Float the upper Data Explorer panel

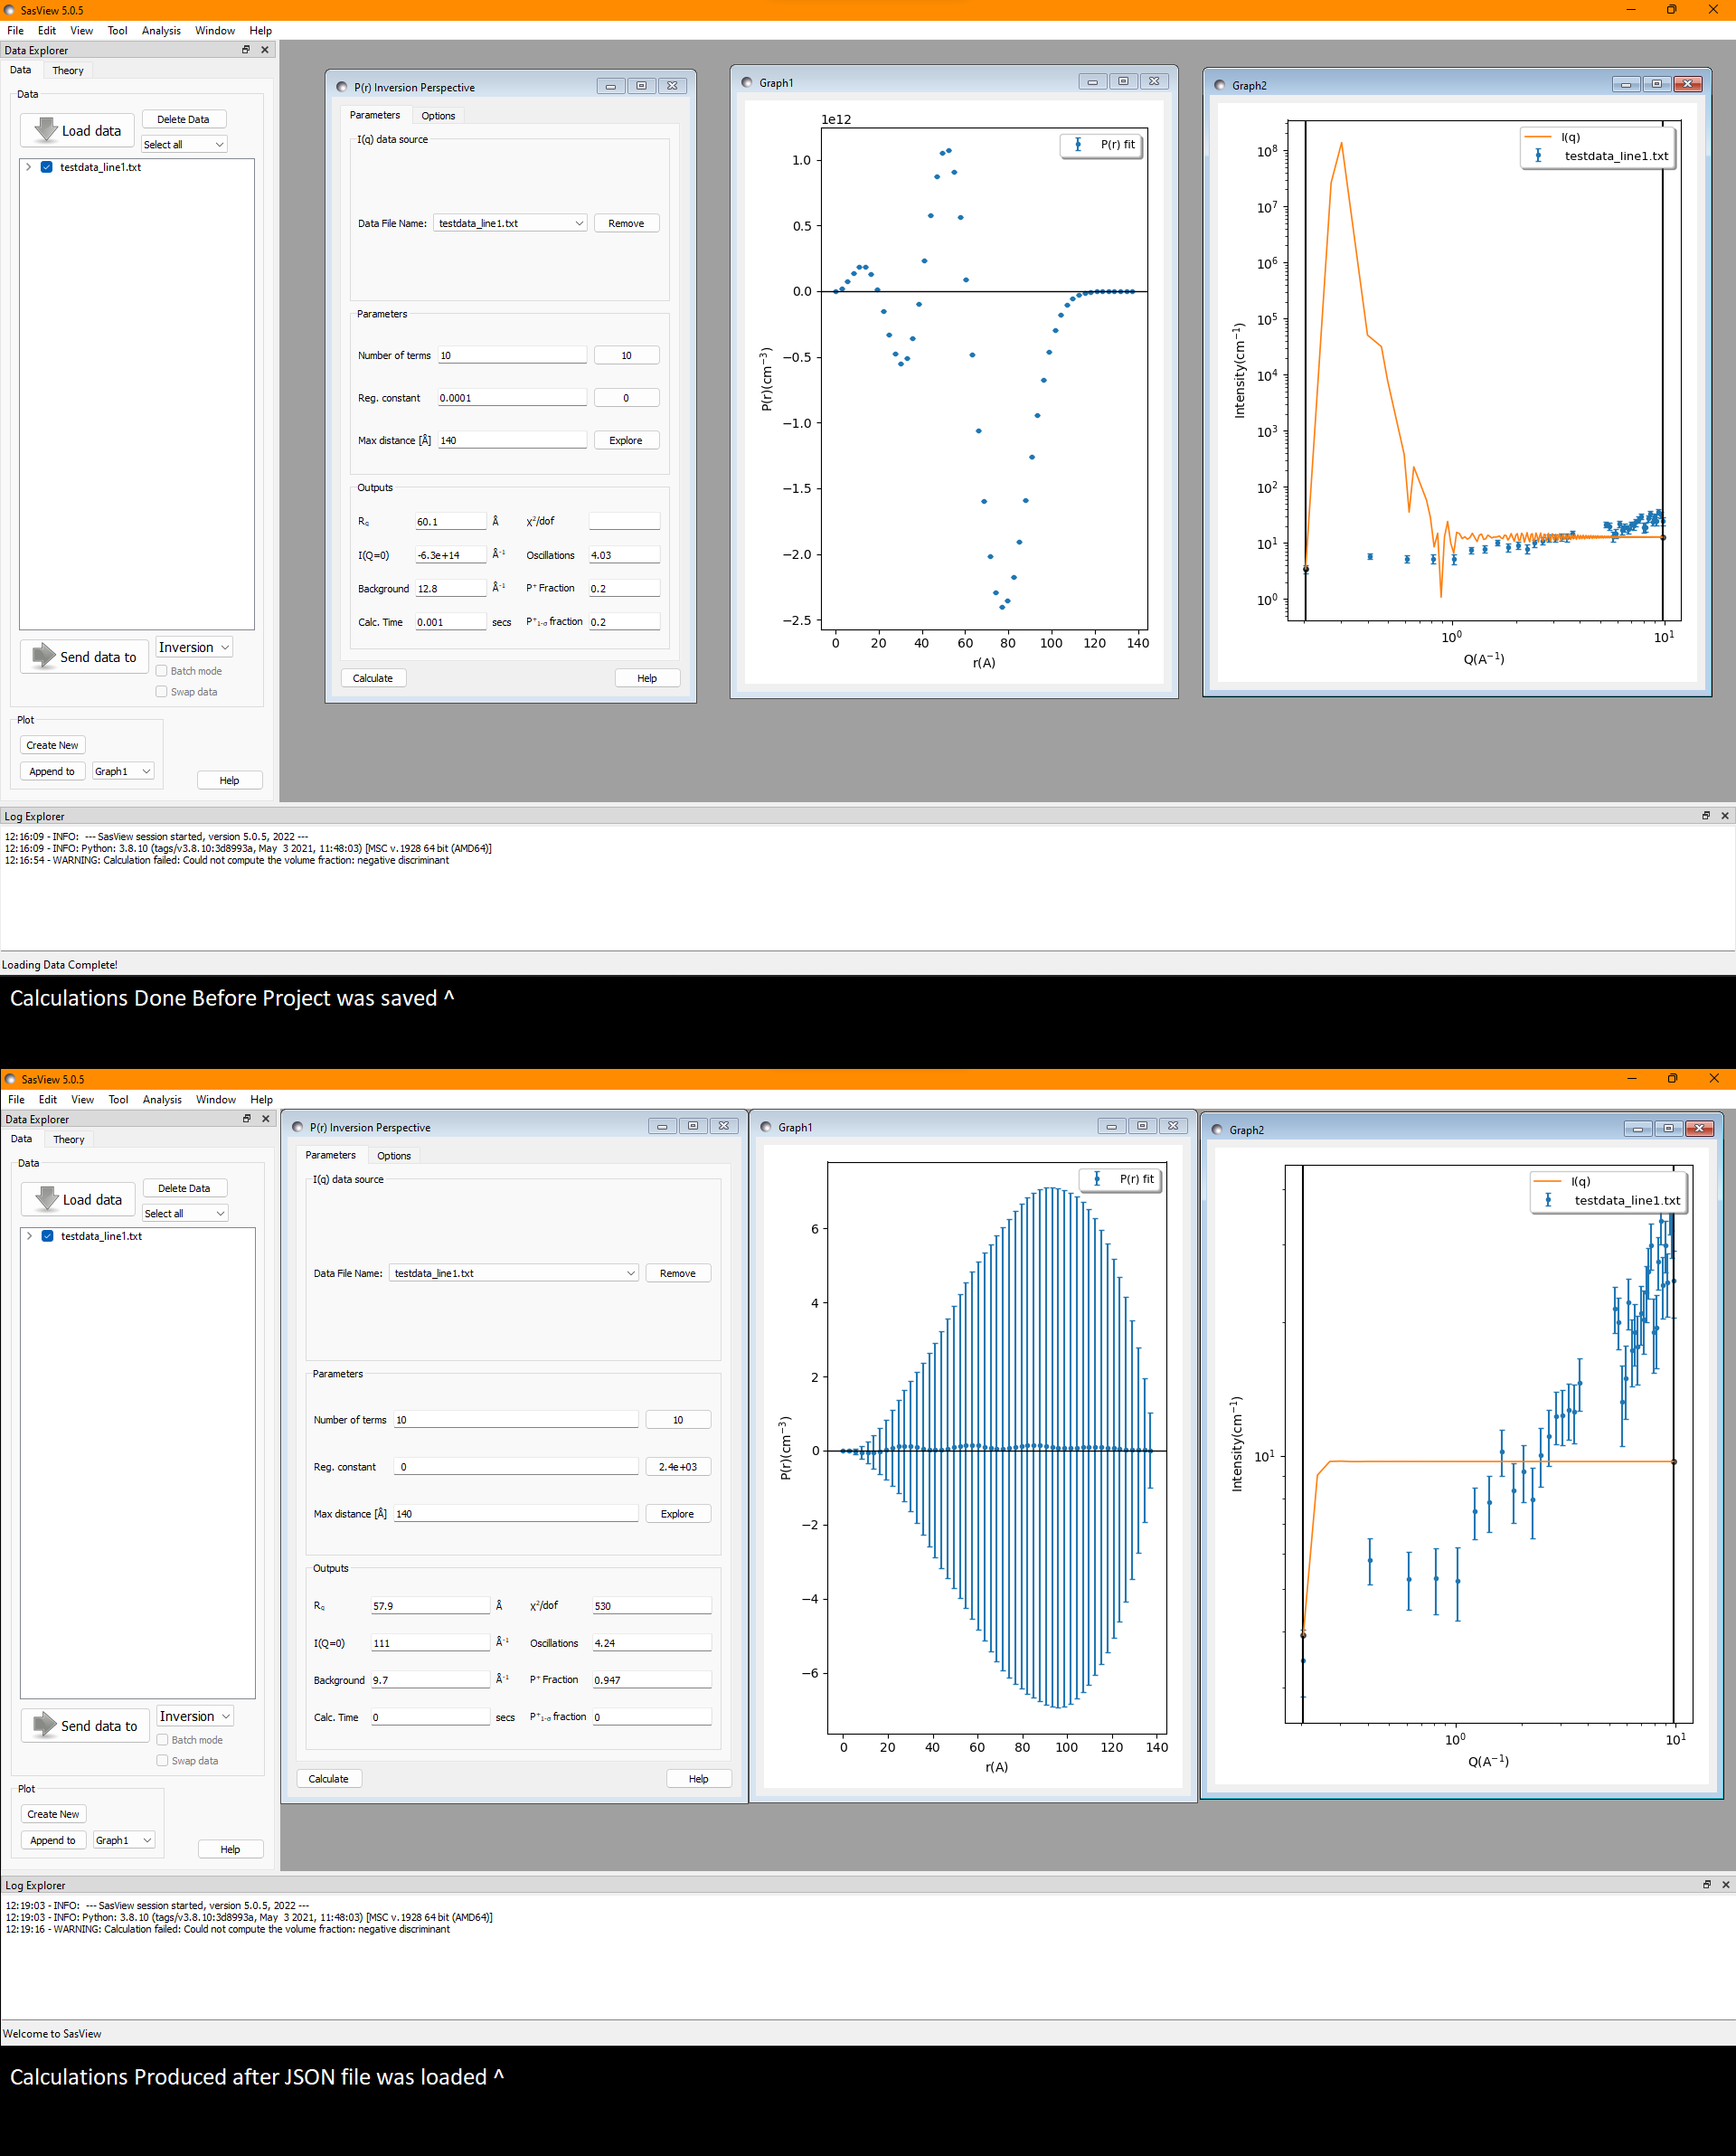point(246,50)
